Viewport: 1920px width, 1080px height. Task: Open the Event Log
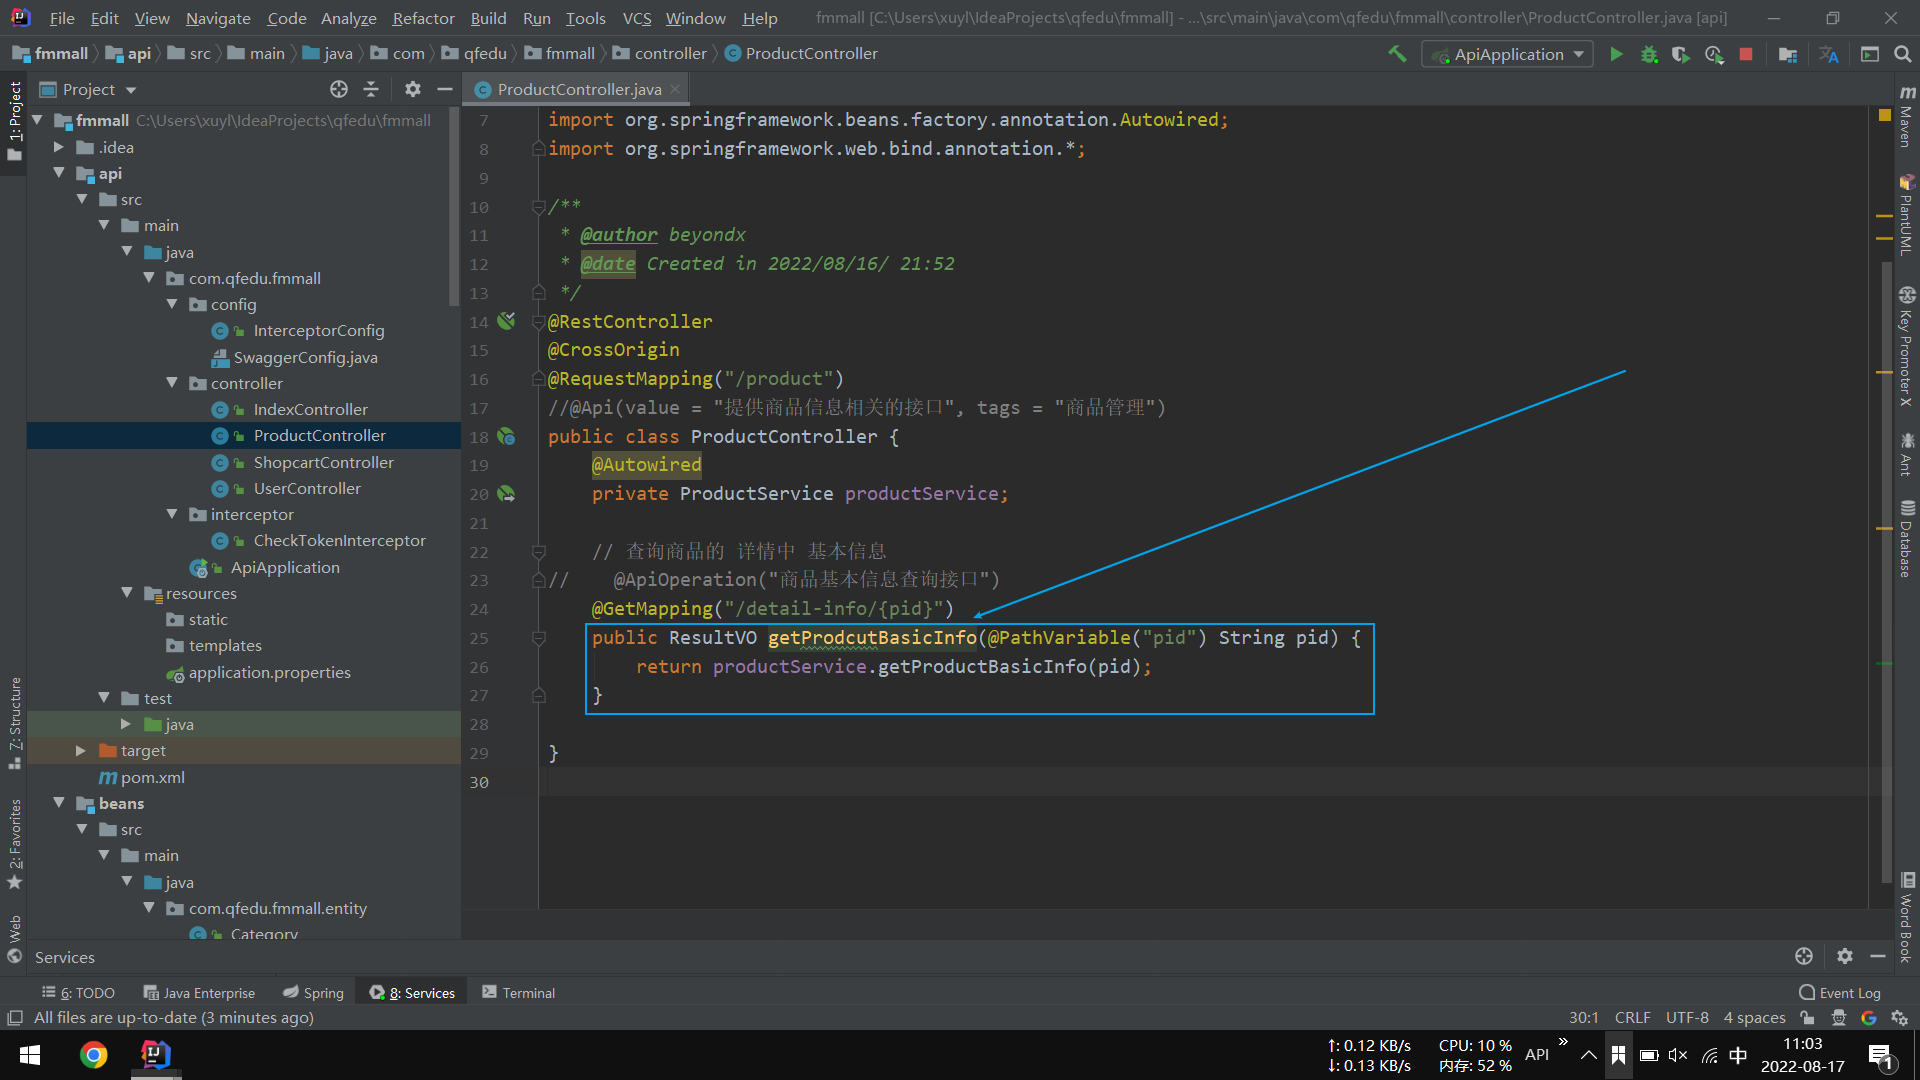(1840, 992)
